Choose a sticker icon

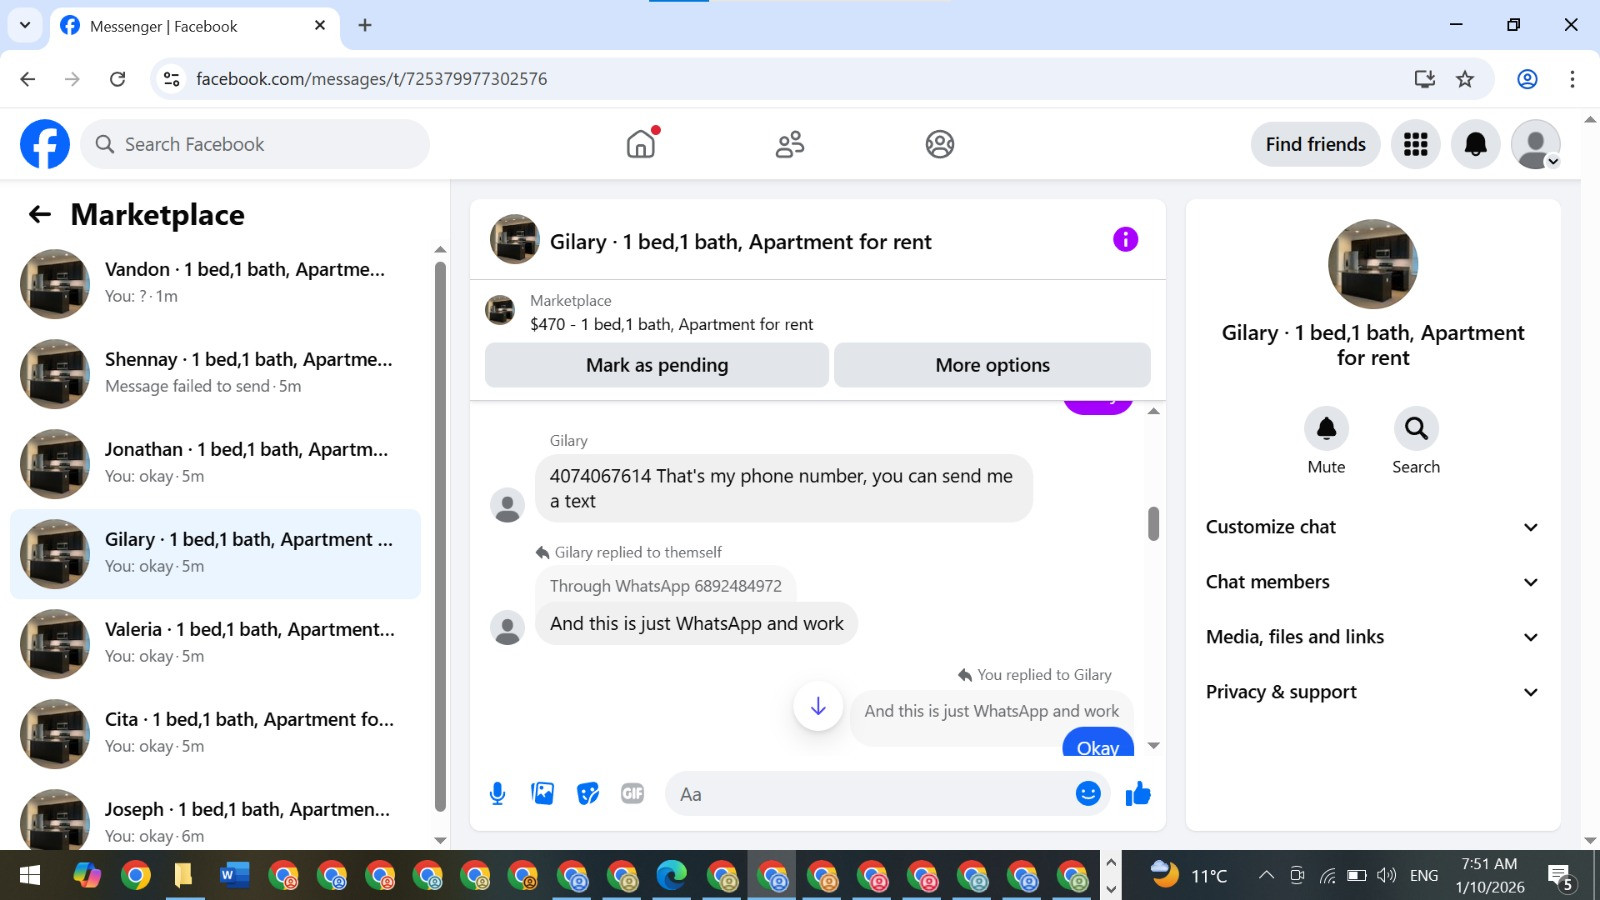(x=588, y=794)
